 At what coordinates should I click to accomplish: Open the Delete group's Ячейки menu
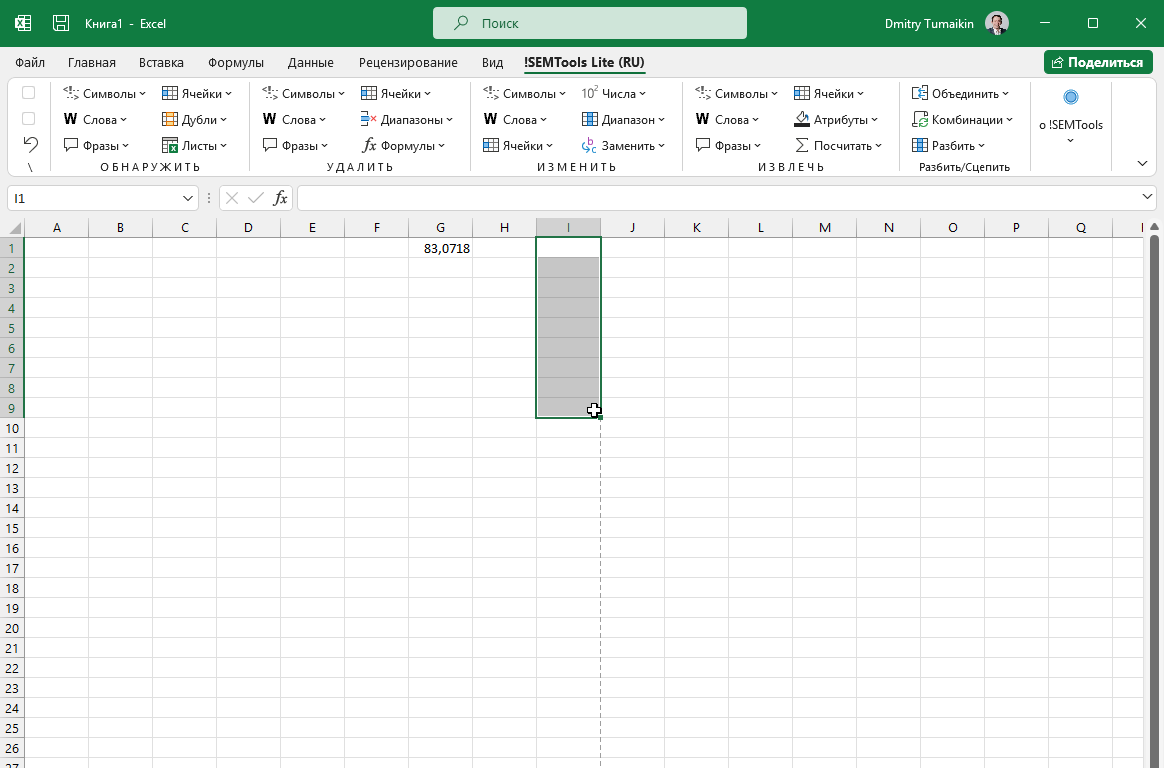pyautogui.click(x=396, y=93)
